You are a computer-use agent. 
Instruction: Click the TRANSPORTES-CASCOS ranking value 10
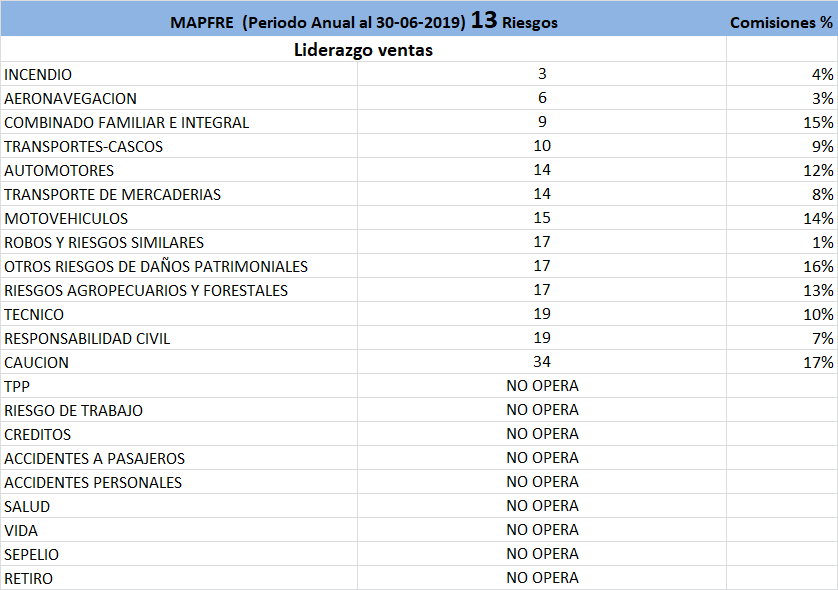(542, 146)
